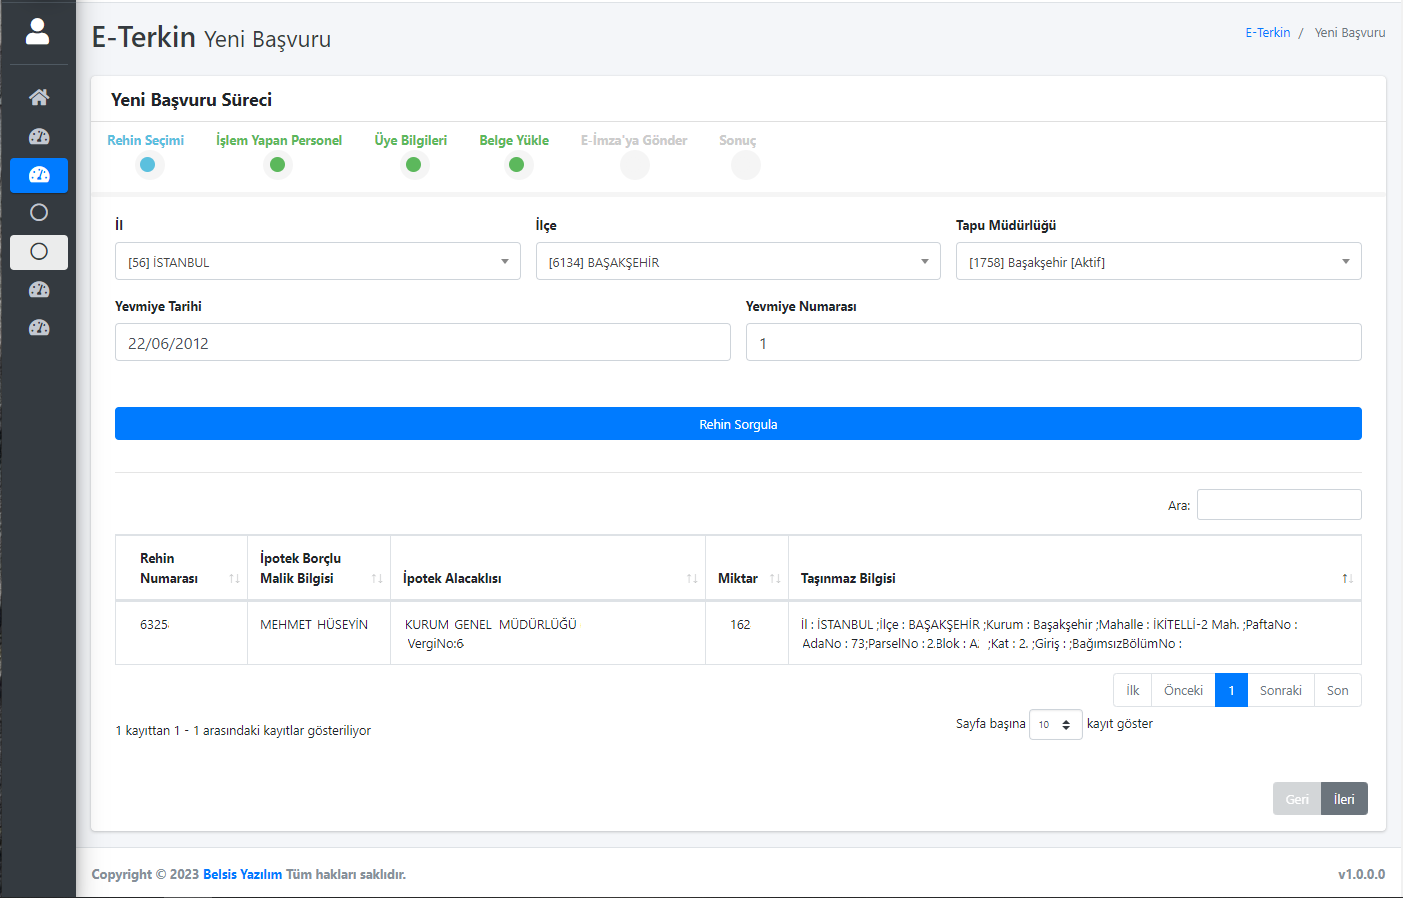Image resolution: width=1403 pixels, height=898 pixels.
Task: Select page 1 in pagination
Action: click(1231, 690)
